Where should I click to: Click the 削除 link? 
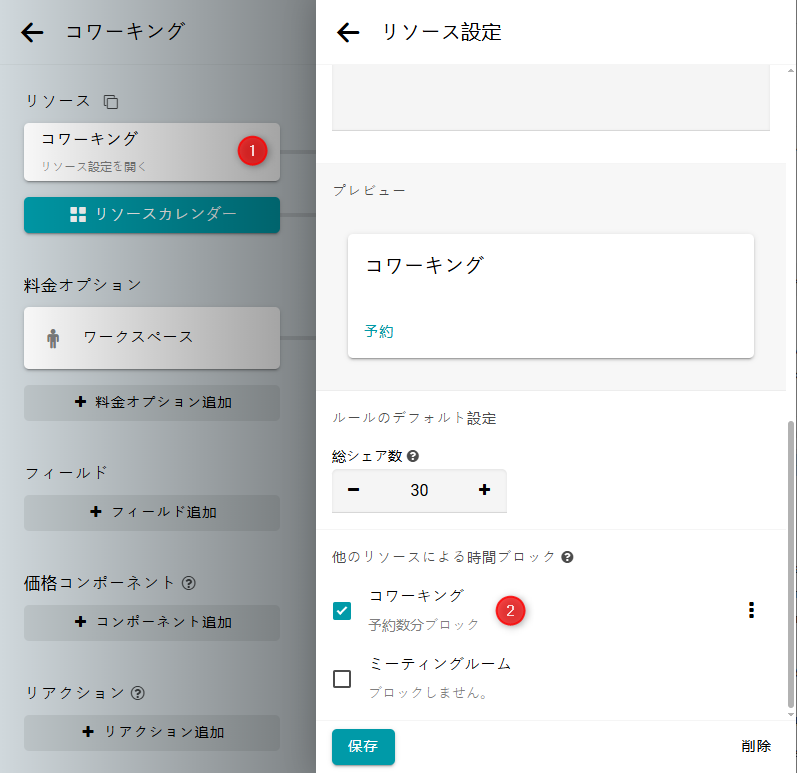pyautogui.click(x=756, y=746)
